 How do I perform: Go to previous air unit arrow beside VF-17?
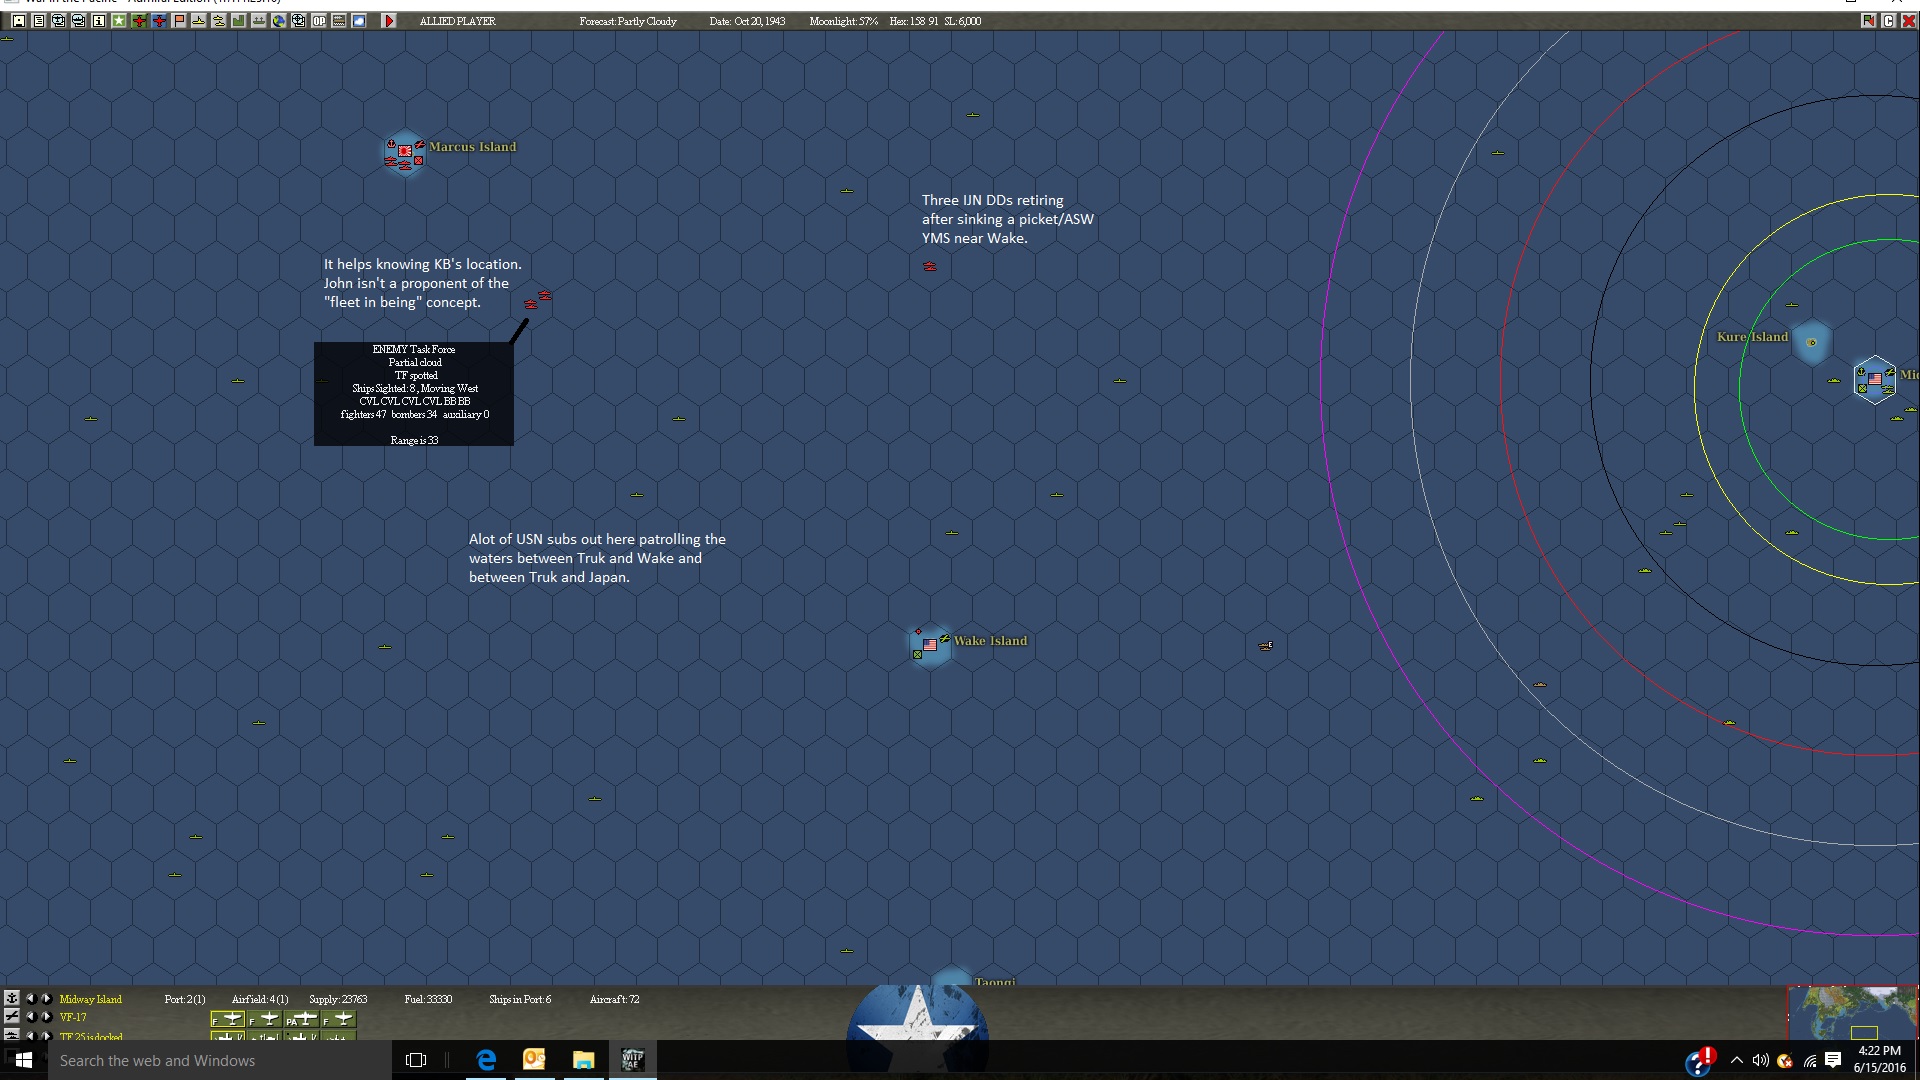click(30, 1016)
